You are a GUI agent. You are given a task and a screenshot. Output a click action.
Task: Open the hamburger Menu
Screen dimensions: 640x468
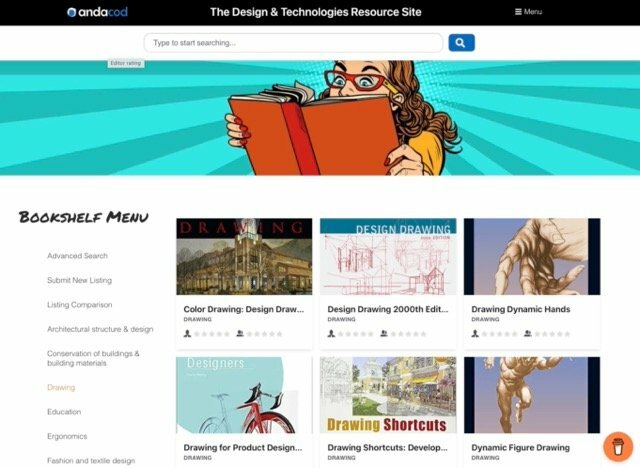coord(528,12)
